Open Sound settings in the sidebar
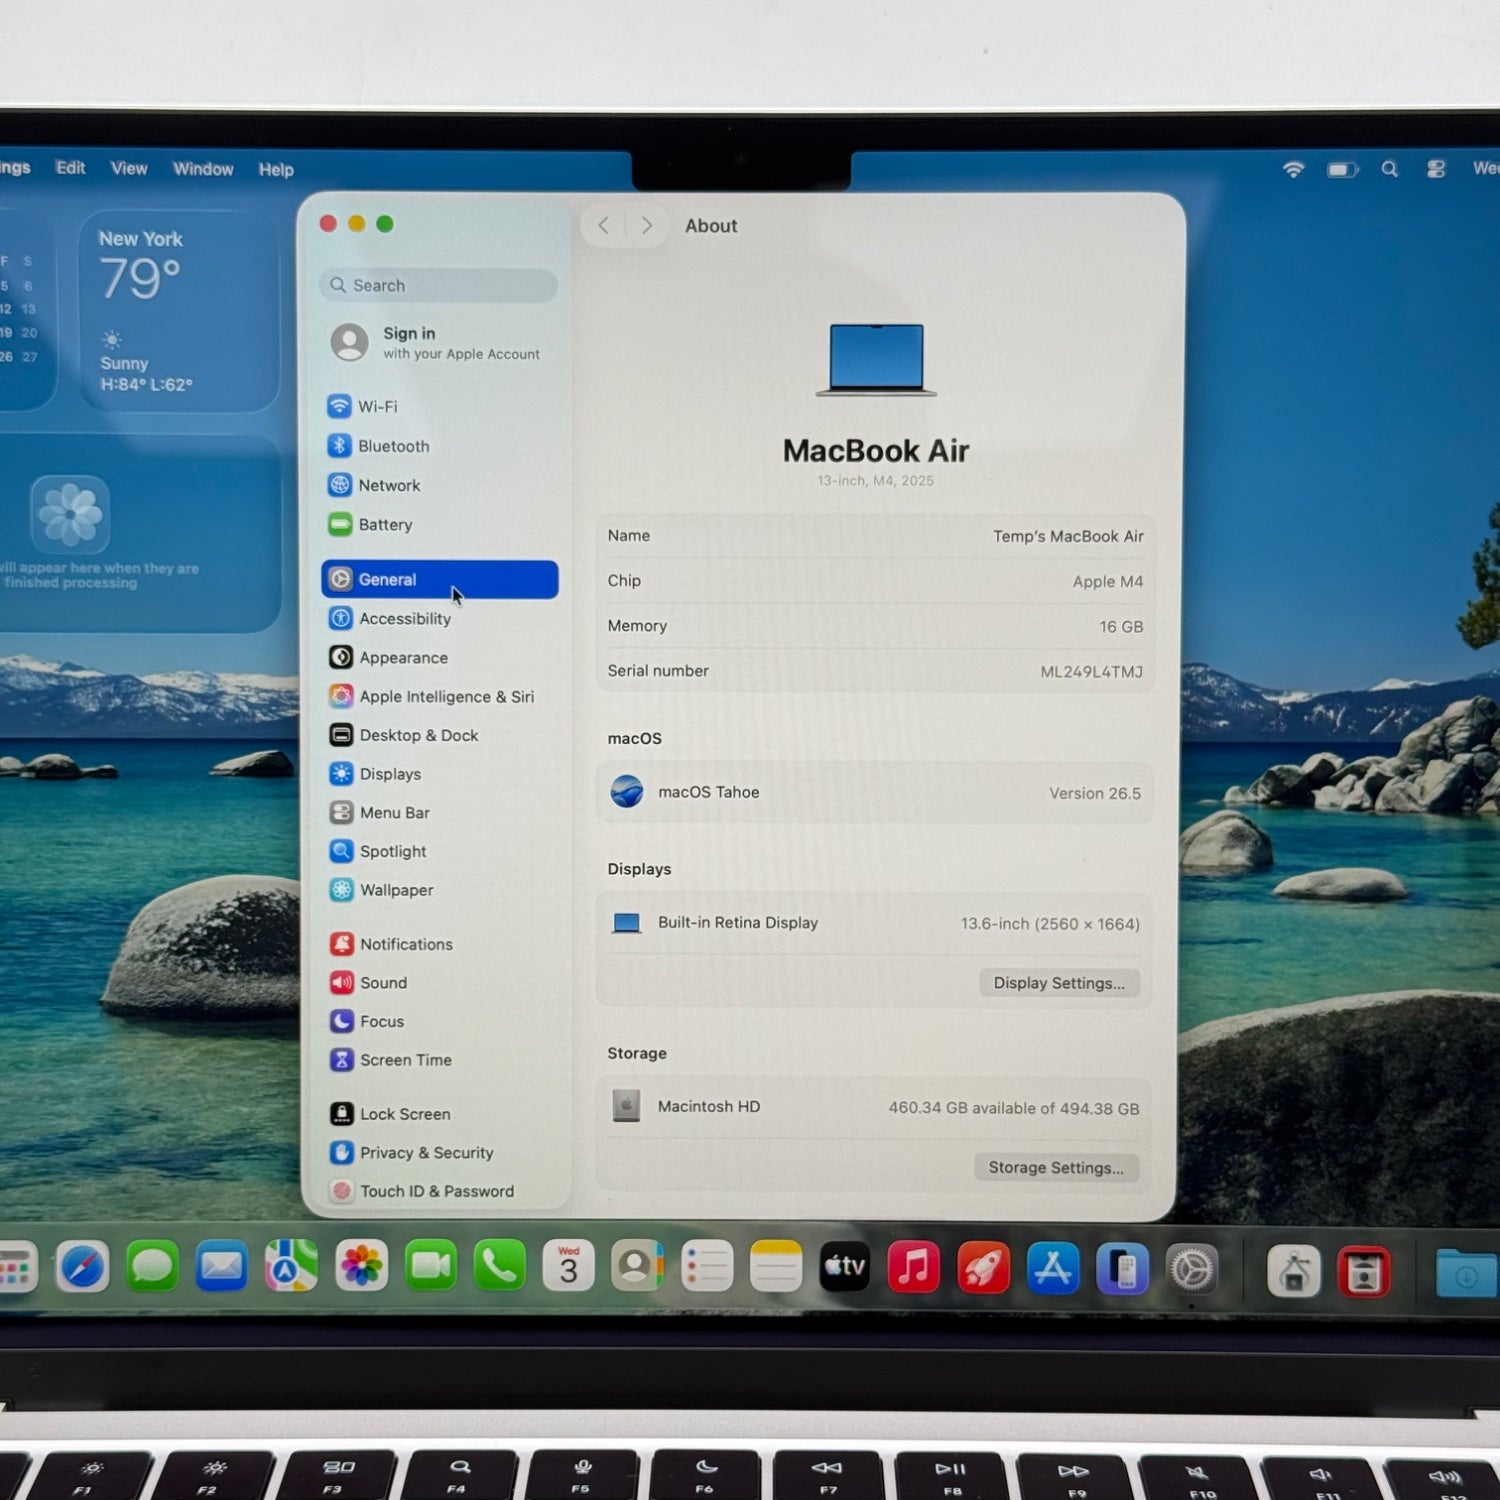 [x=440, y=983]
